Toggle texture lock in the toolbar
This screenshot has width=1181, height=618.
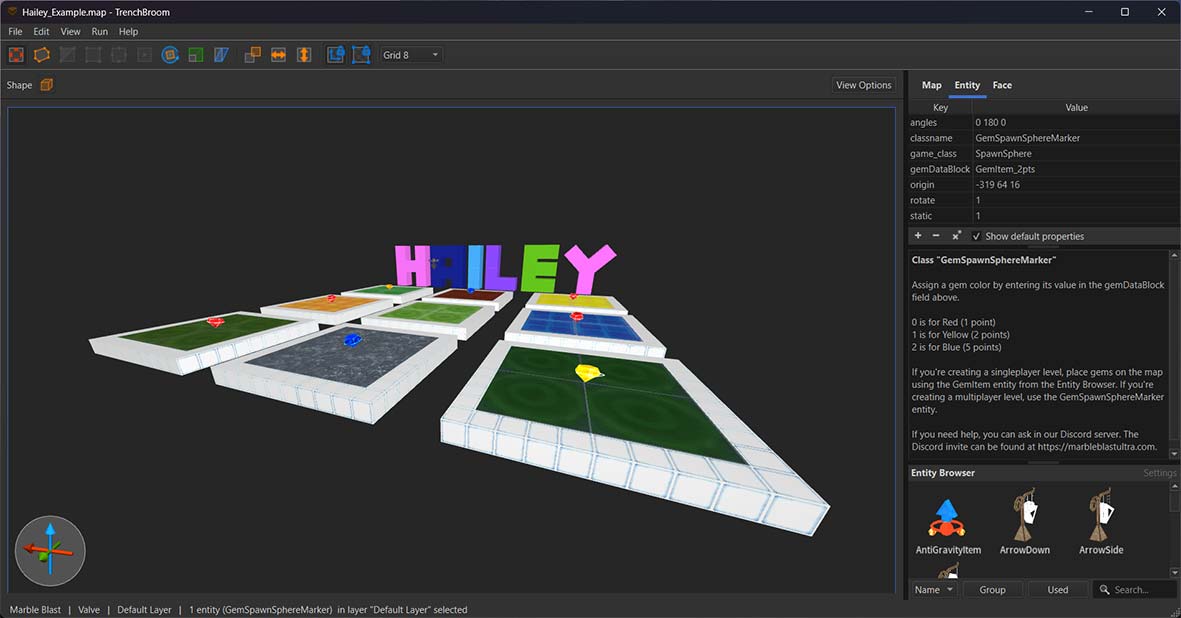[x=335, y=55]
